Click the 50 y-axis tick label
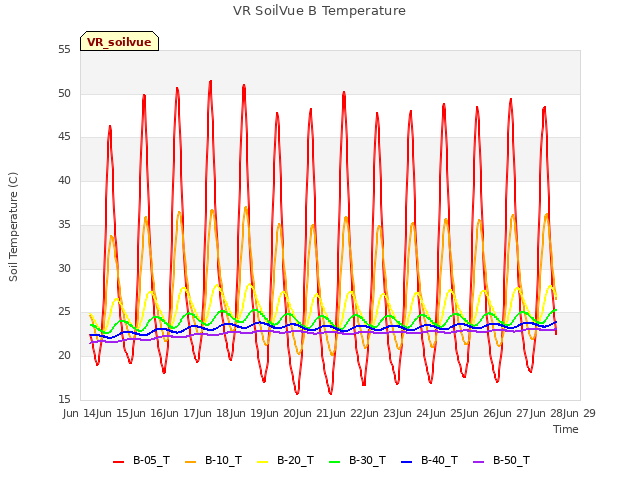 pyautogui.click(x=64, y=93)
